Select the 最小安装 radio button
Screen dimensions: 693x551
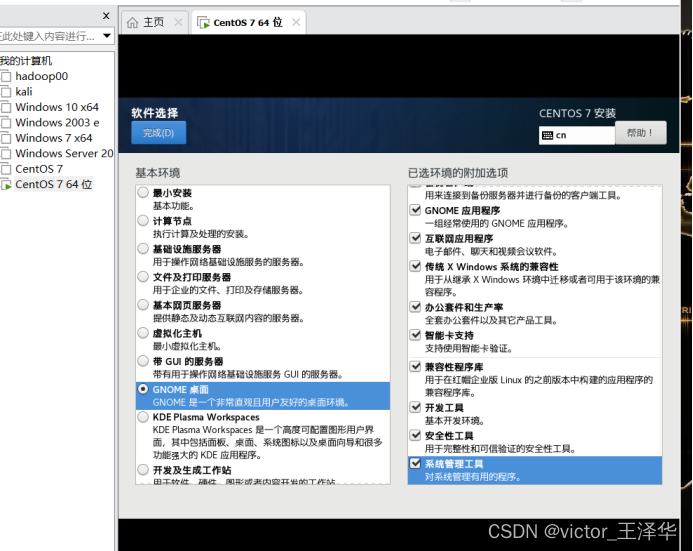[x=143, y=192]
